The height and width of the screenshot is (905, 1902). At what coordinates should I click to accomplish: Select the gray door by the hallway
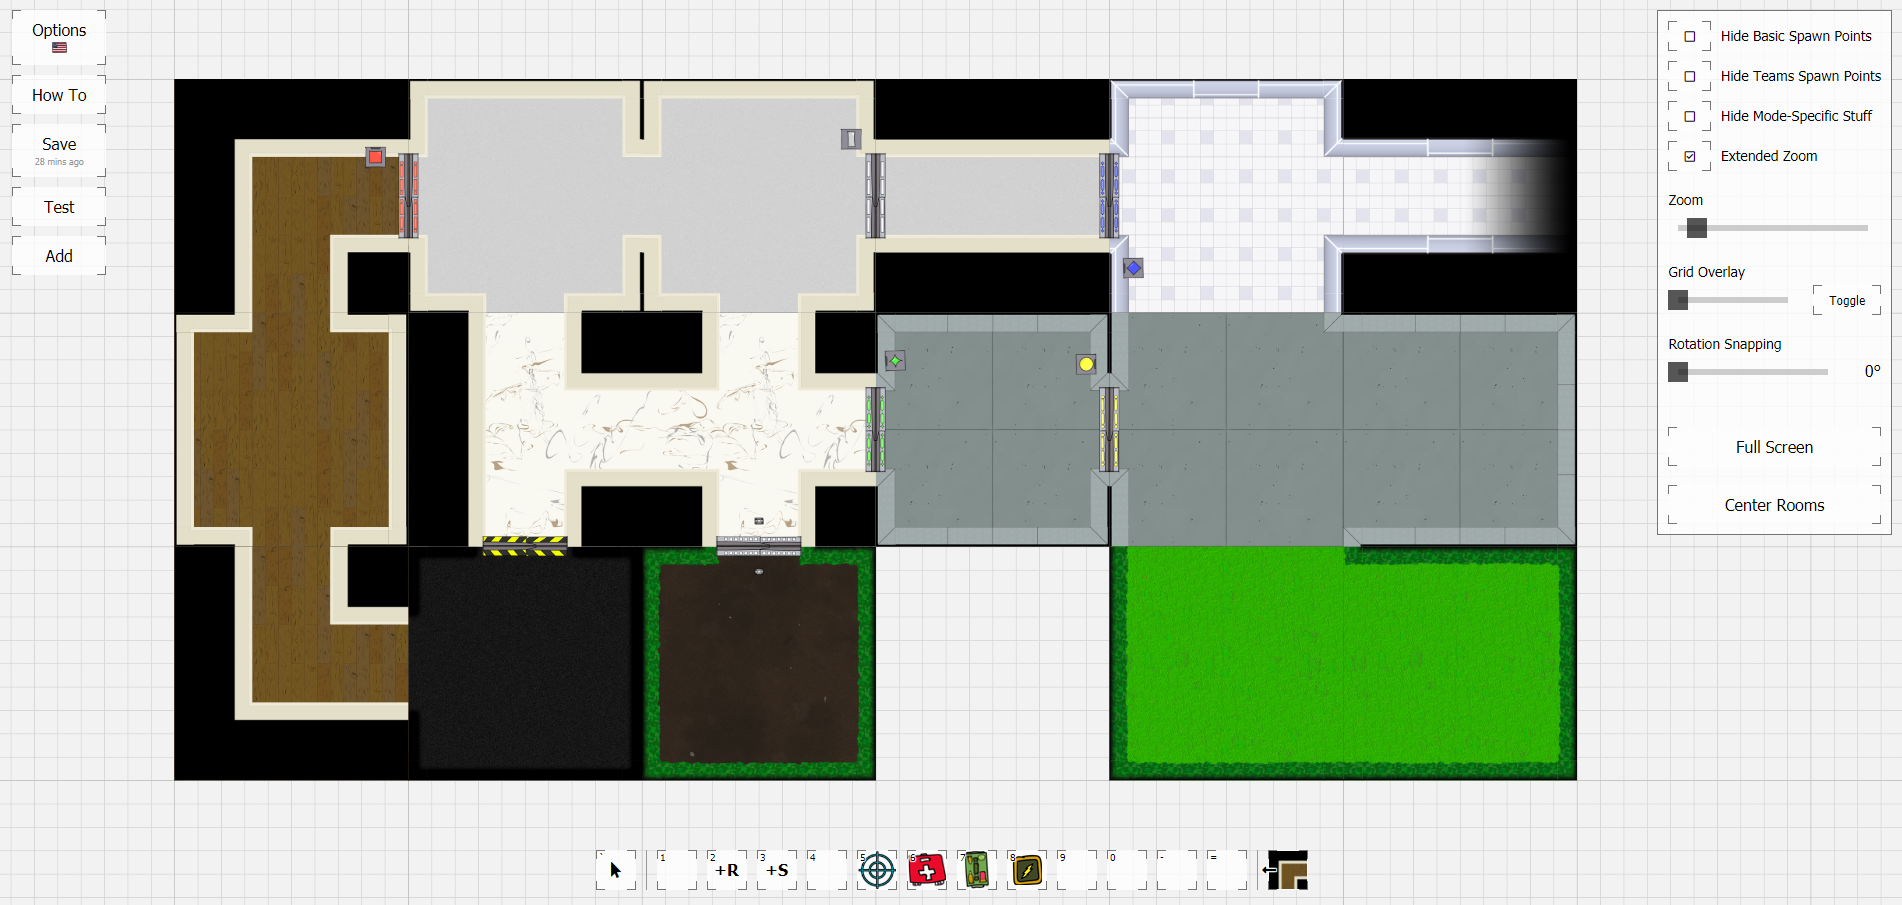point(875,196)
